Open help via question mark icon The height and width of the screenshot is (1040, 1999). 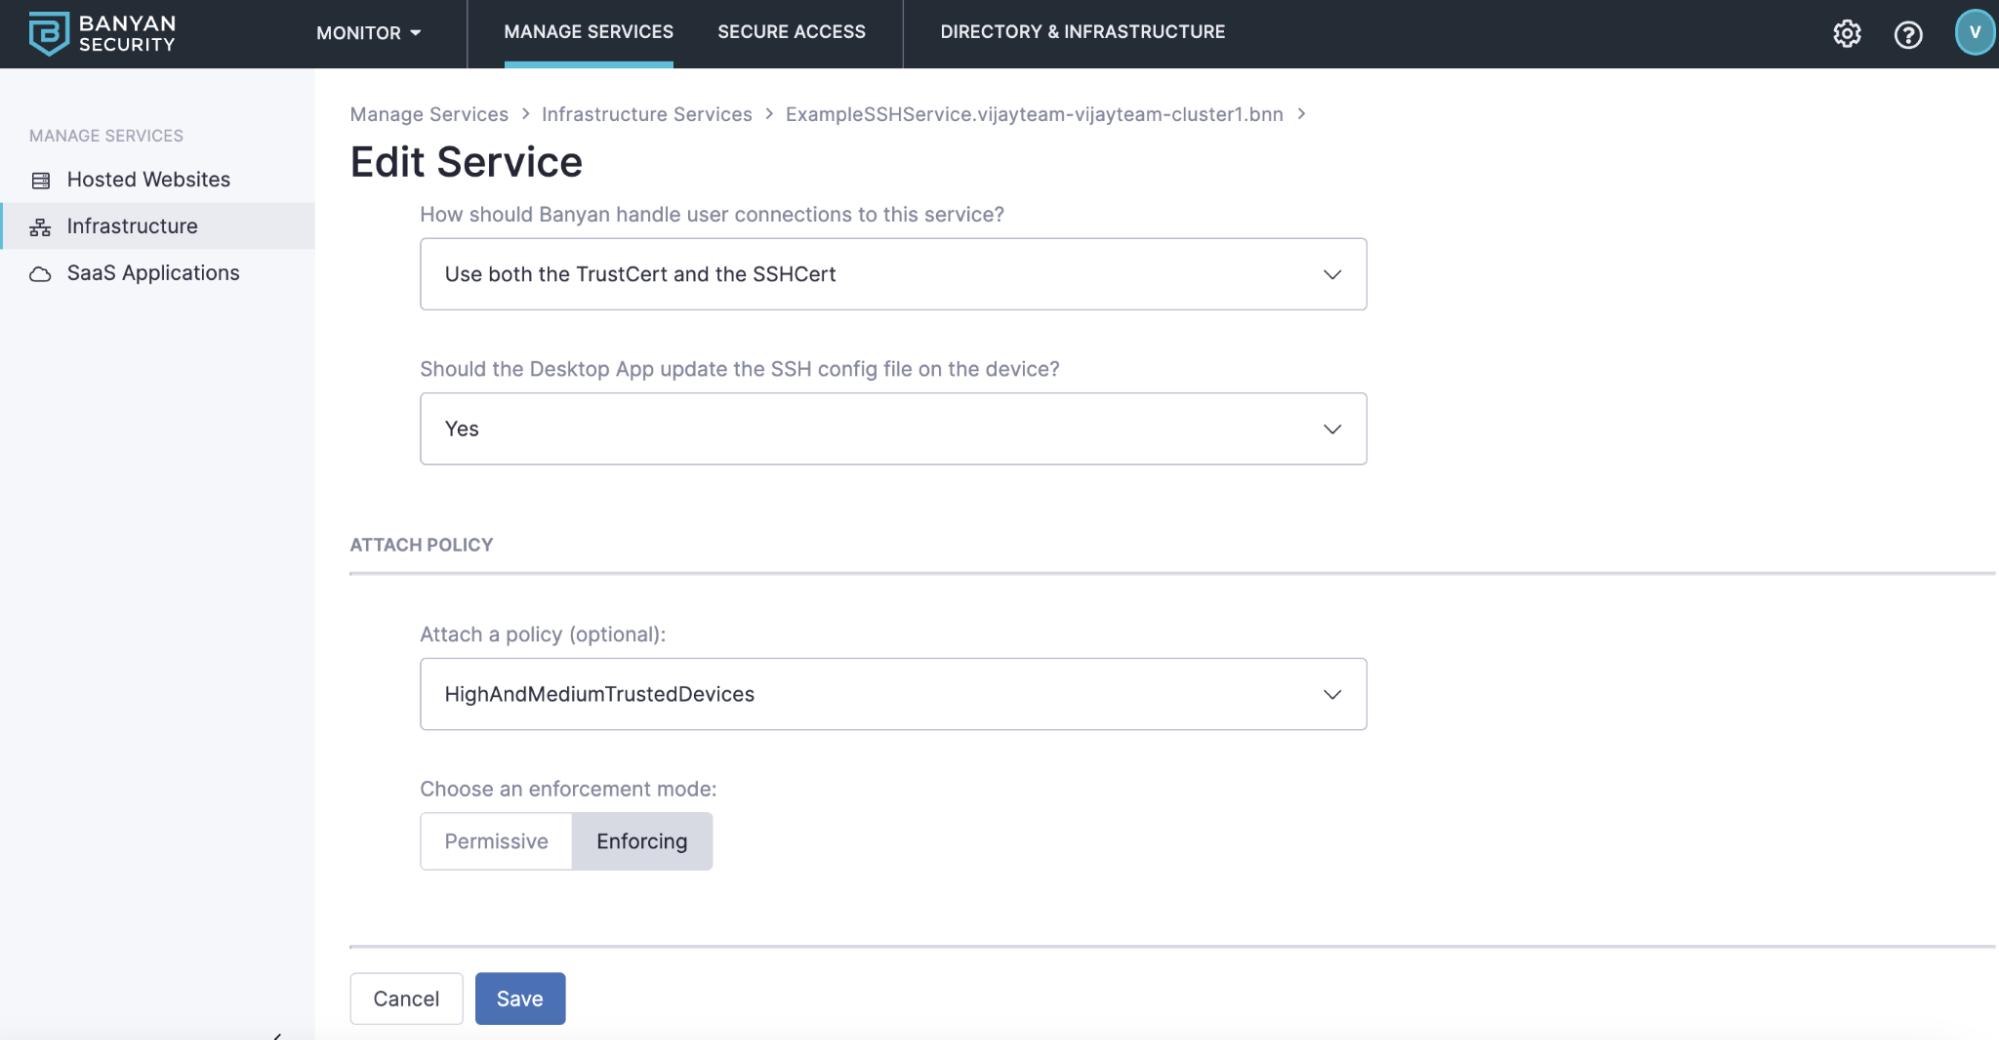click(x=1907, y=35)
